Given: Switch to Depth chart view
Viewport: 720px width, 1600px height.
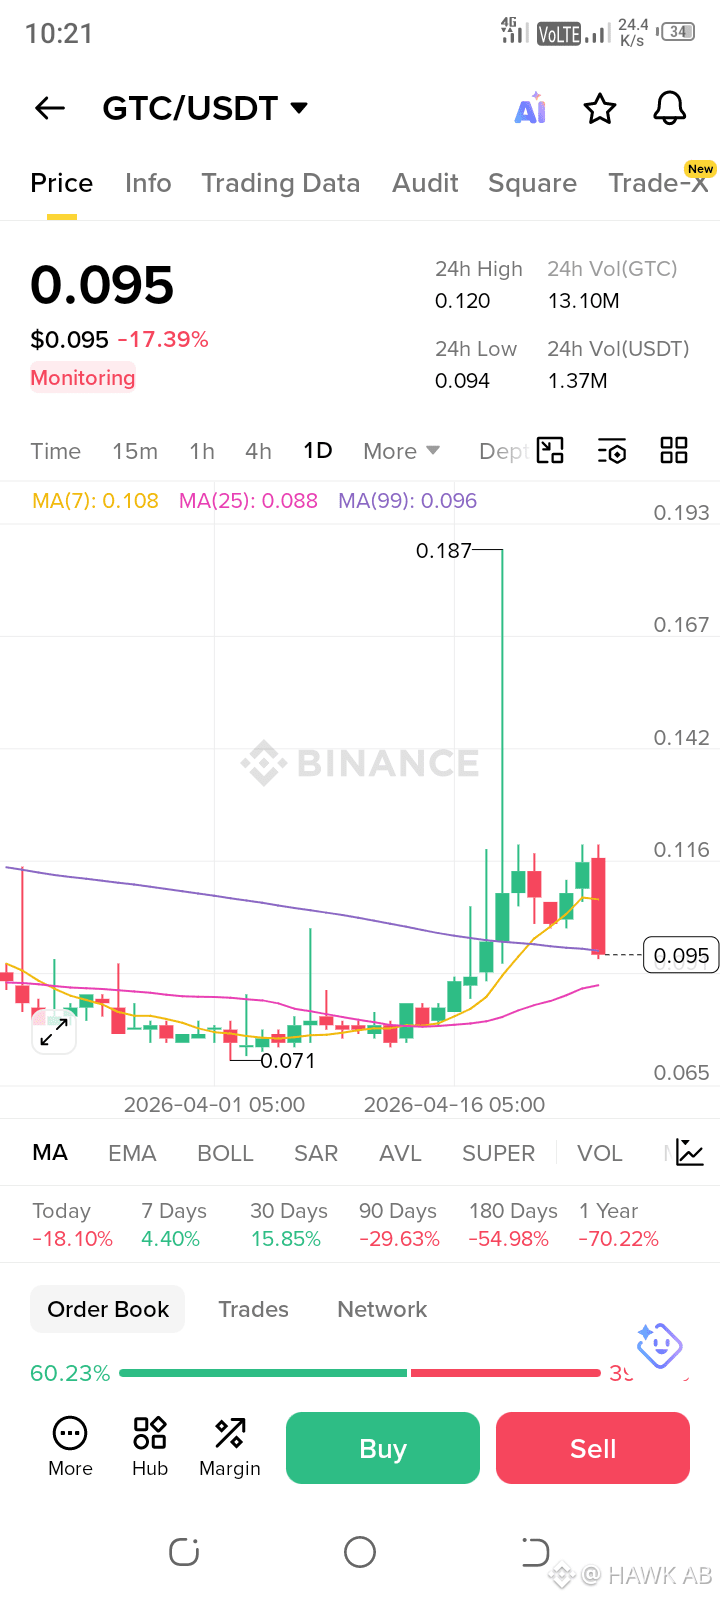Looking at the screenshot, I should [504, 451].
